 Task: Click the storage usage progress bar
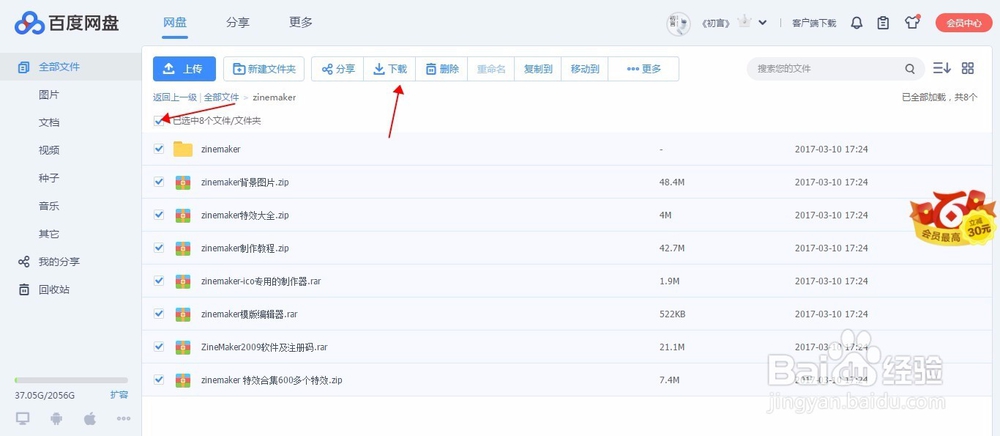pos(71,381)
